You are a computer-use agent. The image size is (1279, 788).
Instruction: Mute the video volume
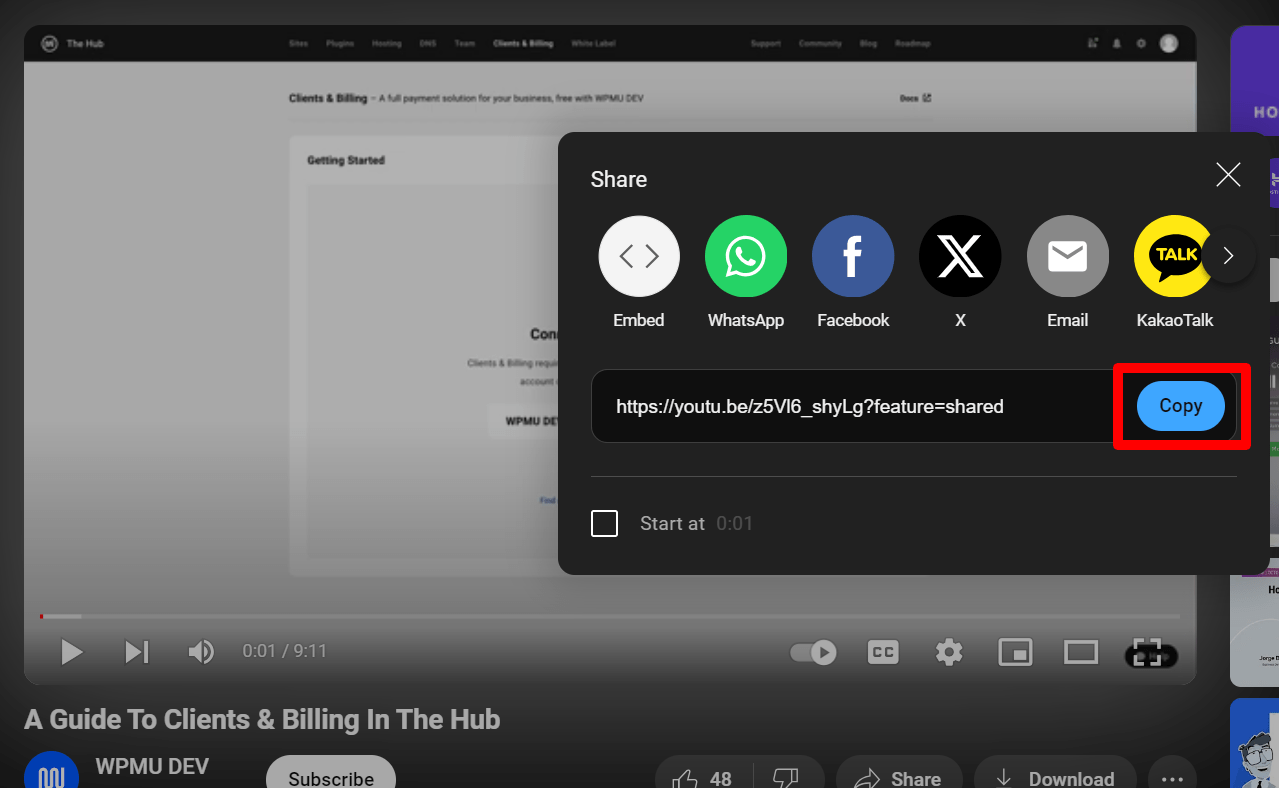coord(200,651)
